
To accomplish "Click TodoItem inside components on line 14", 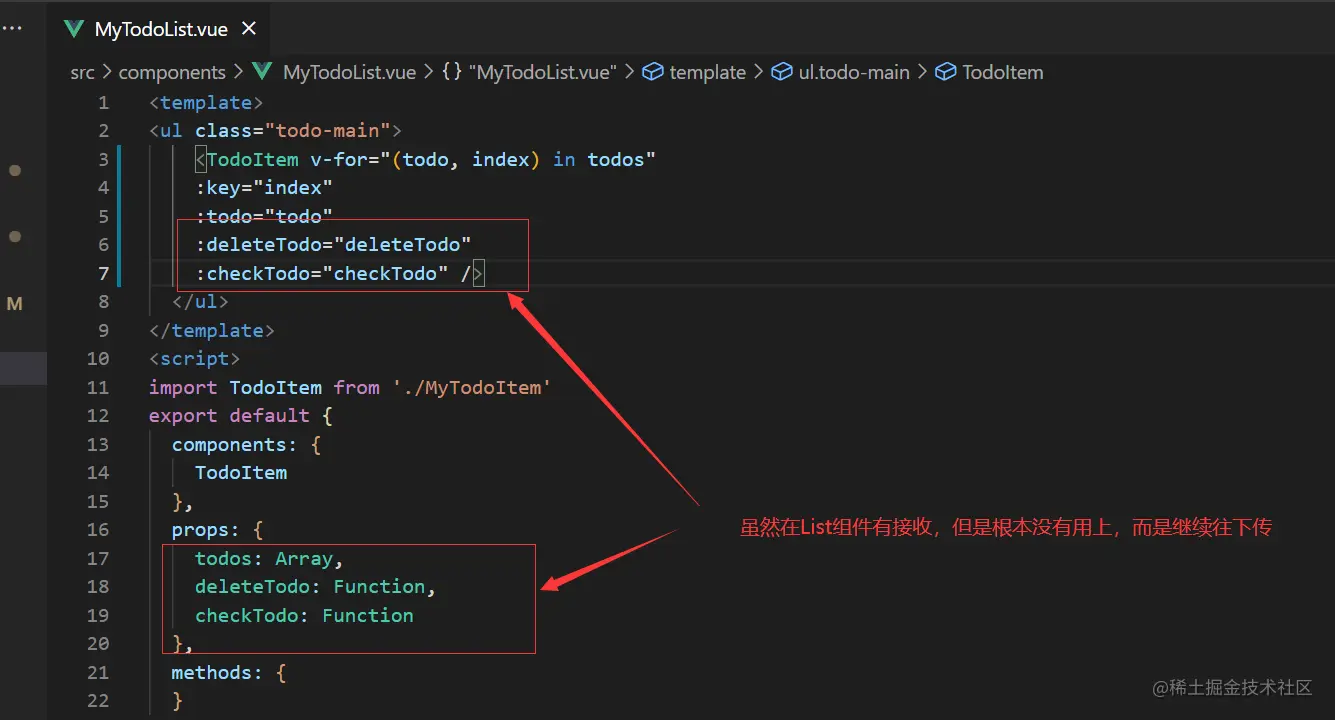I will pos(241,472).
